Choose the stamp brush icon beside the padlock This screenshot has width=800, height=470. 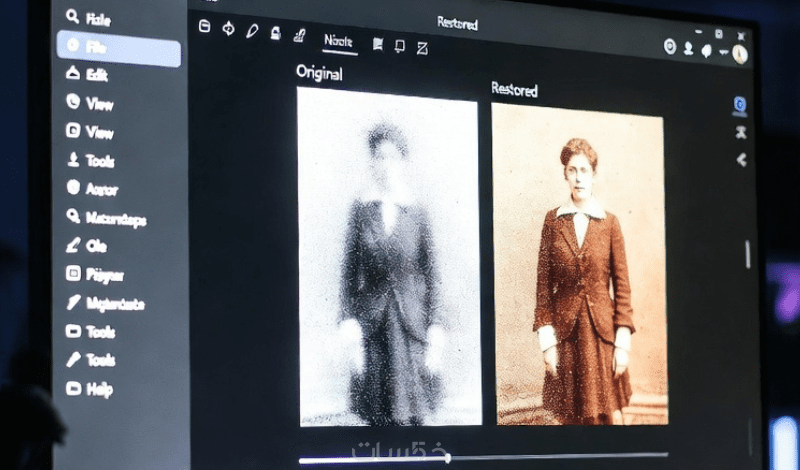point(299,35)
